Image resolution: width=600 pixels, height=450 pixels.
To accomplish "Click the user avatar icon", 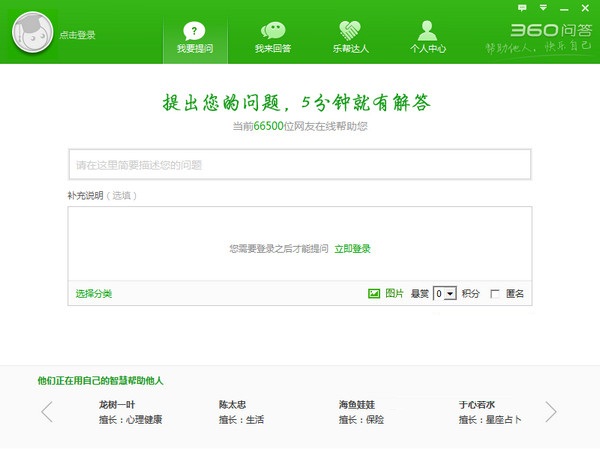I will (x=33, y=32).
